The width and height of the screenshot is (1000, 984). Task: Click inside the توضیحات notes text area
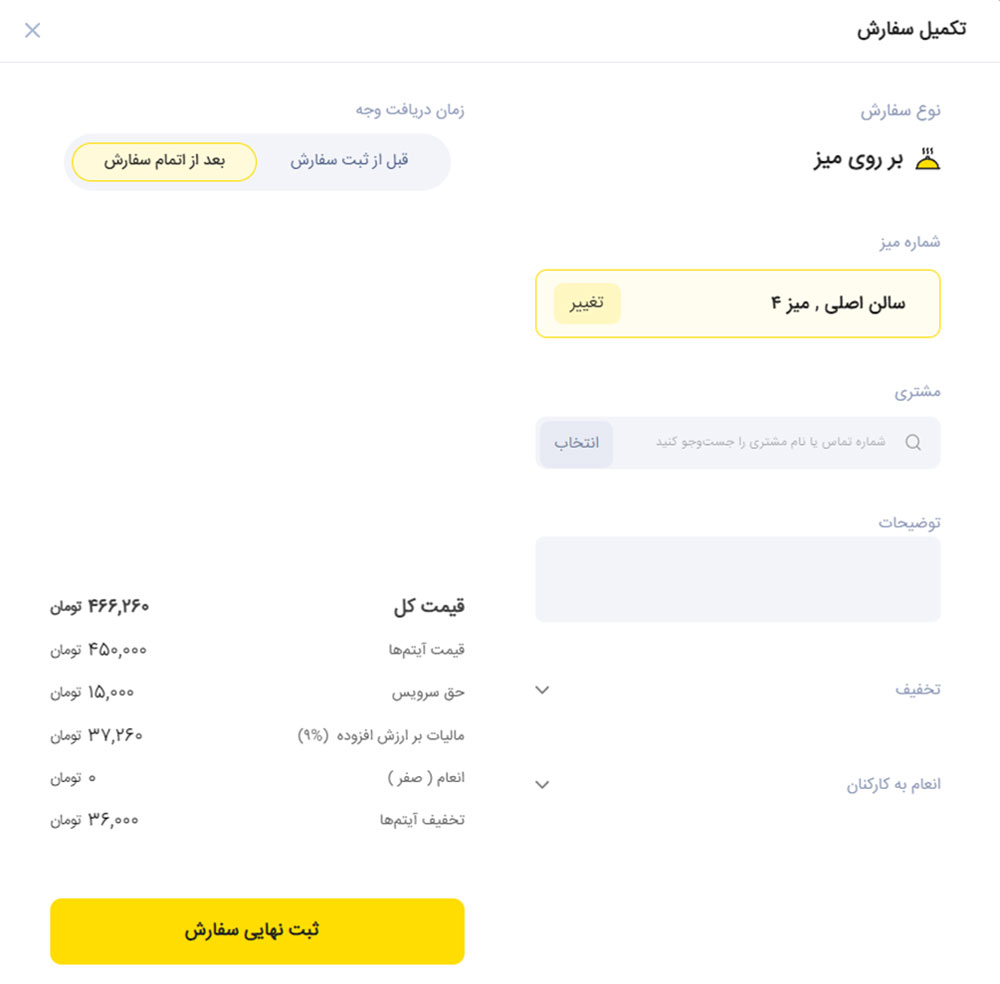click(738, 579)
